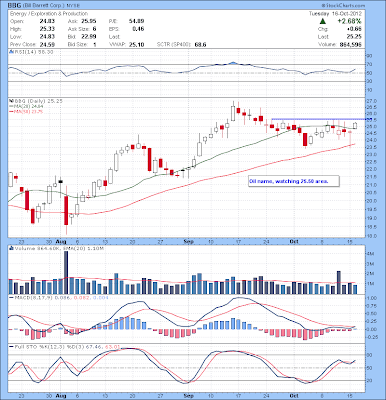This screenshot has height=400, width=386.
Task: Click the green up-arrow change indicator
Action: [x=322, y=21]
